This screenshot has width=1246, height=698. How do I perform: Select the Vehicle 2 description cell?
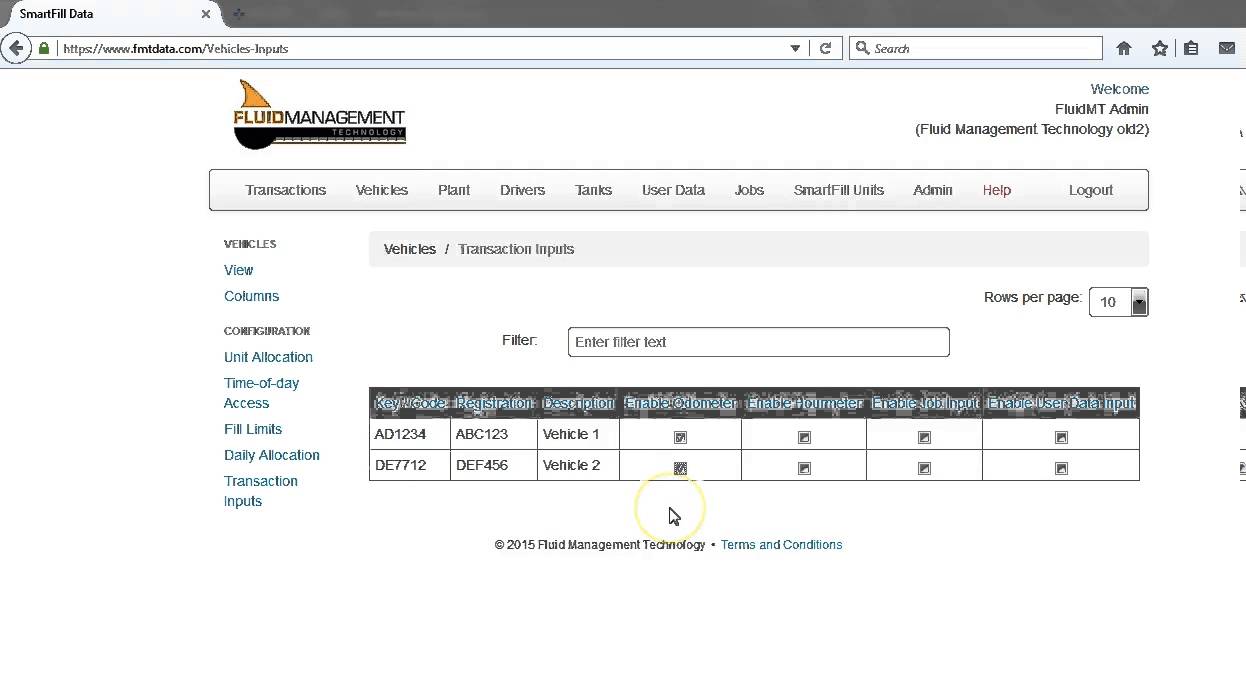578,465
